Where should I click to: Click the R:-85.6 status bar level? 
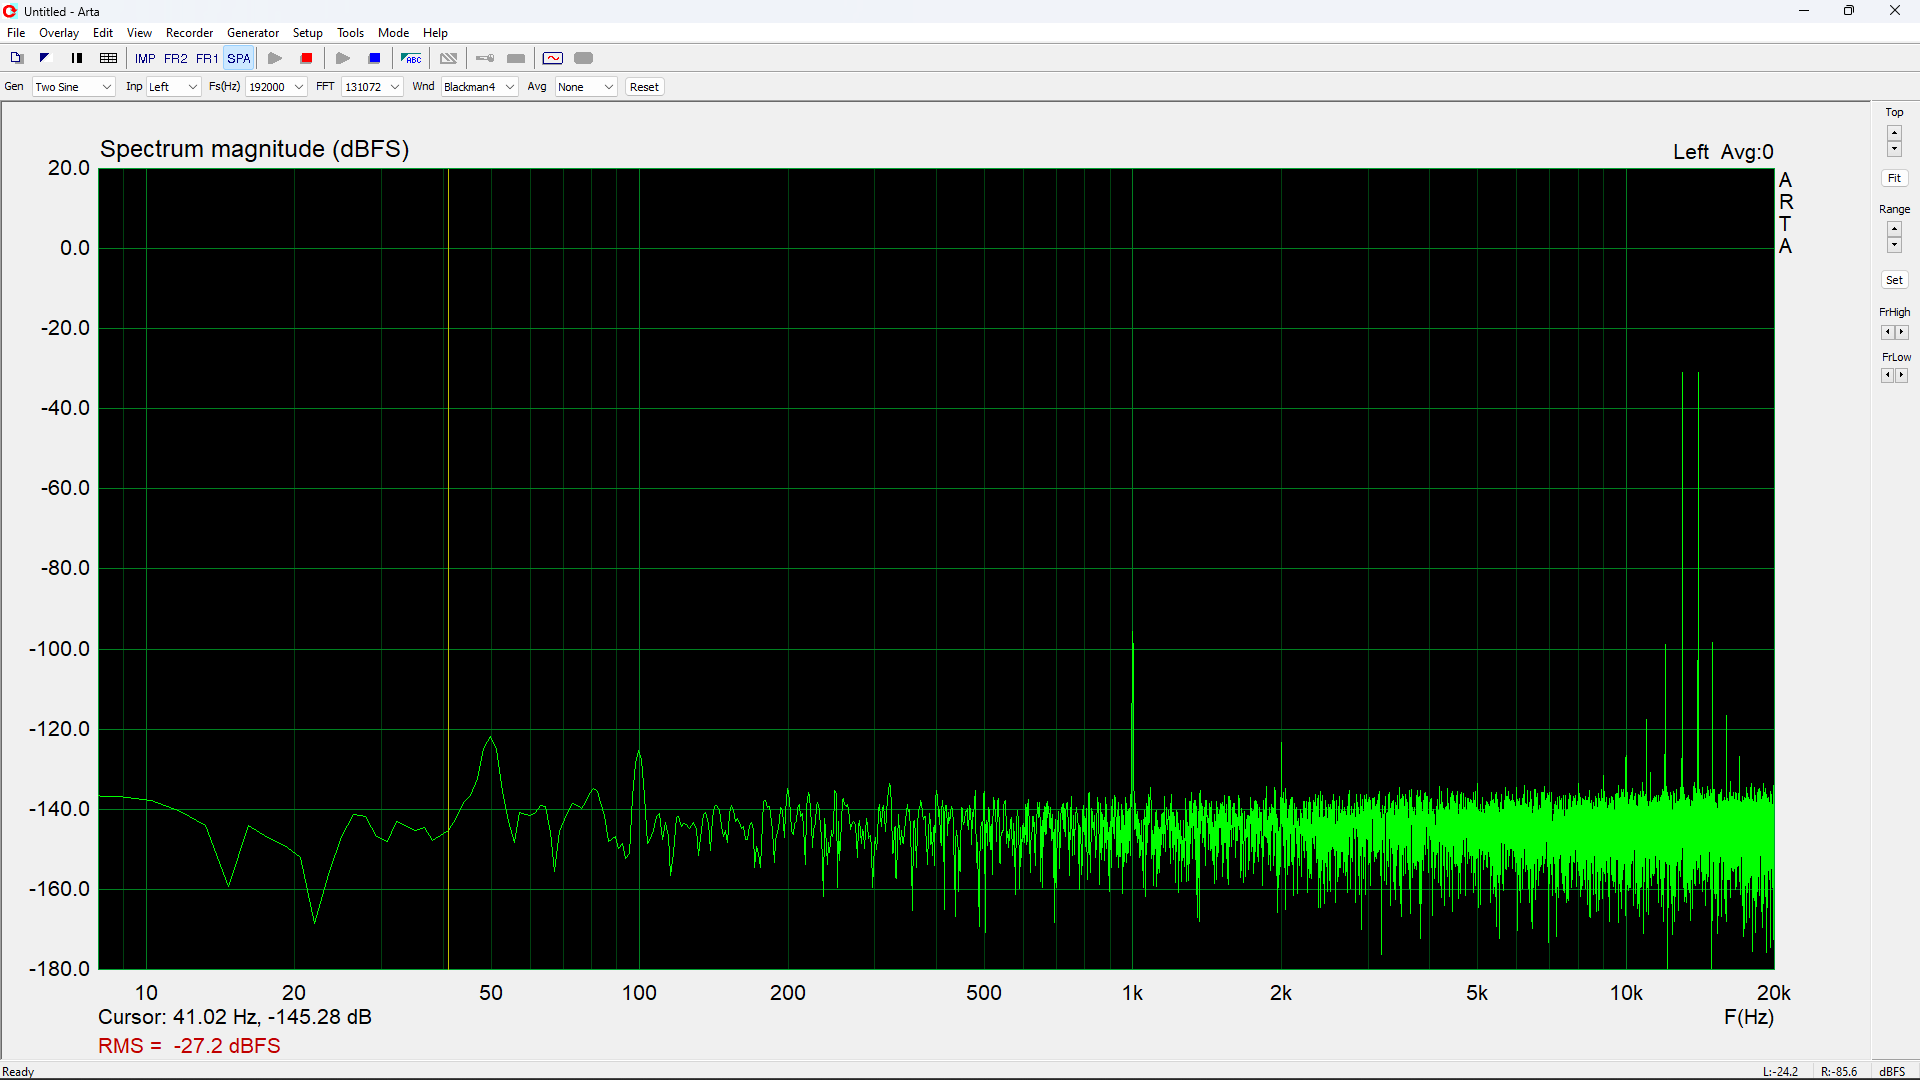[x=1839, y=1072]
